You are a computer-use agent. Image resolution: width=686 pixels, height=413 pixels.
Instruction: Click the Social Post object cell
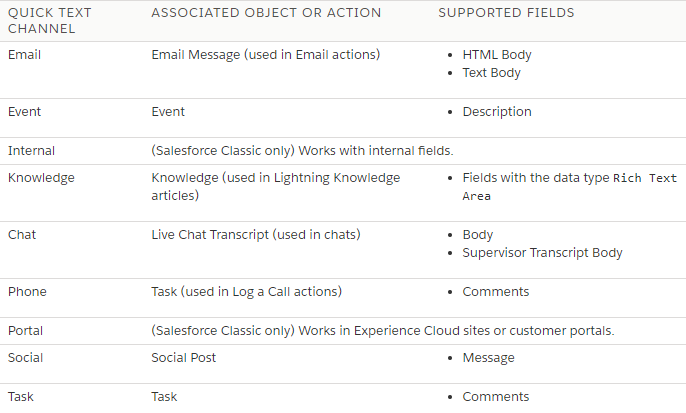click(x=184, y=357)
